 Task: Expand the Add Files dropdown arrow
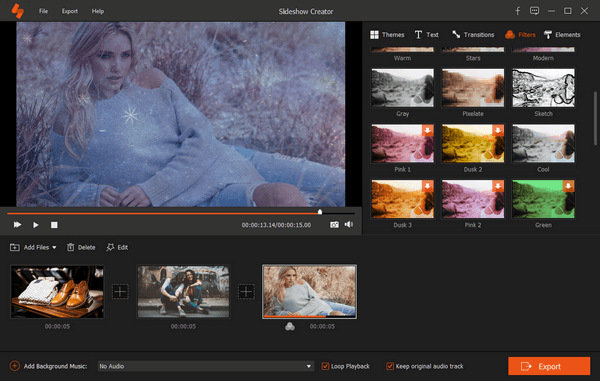54,247
